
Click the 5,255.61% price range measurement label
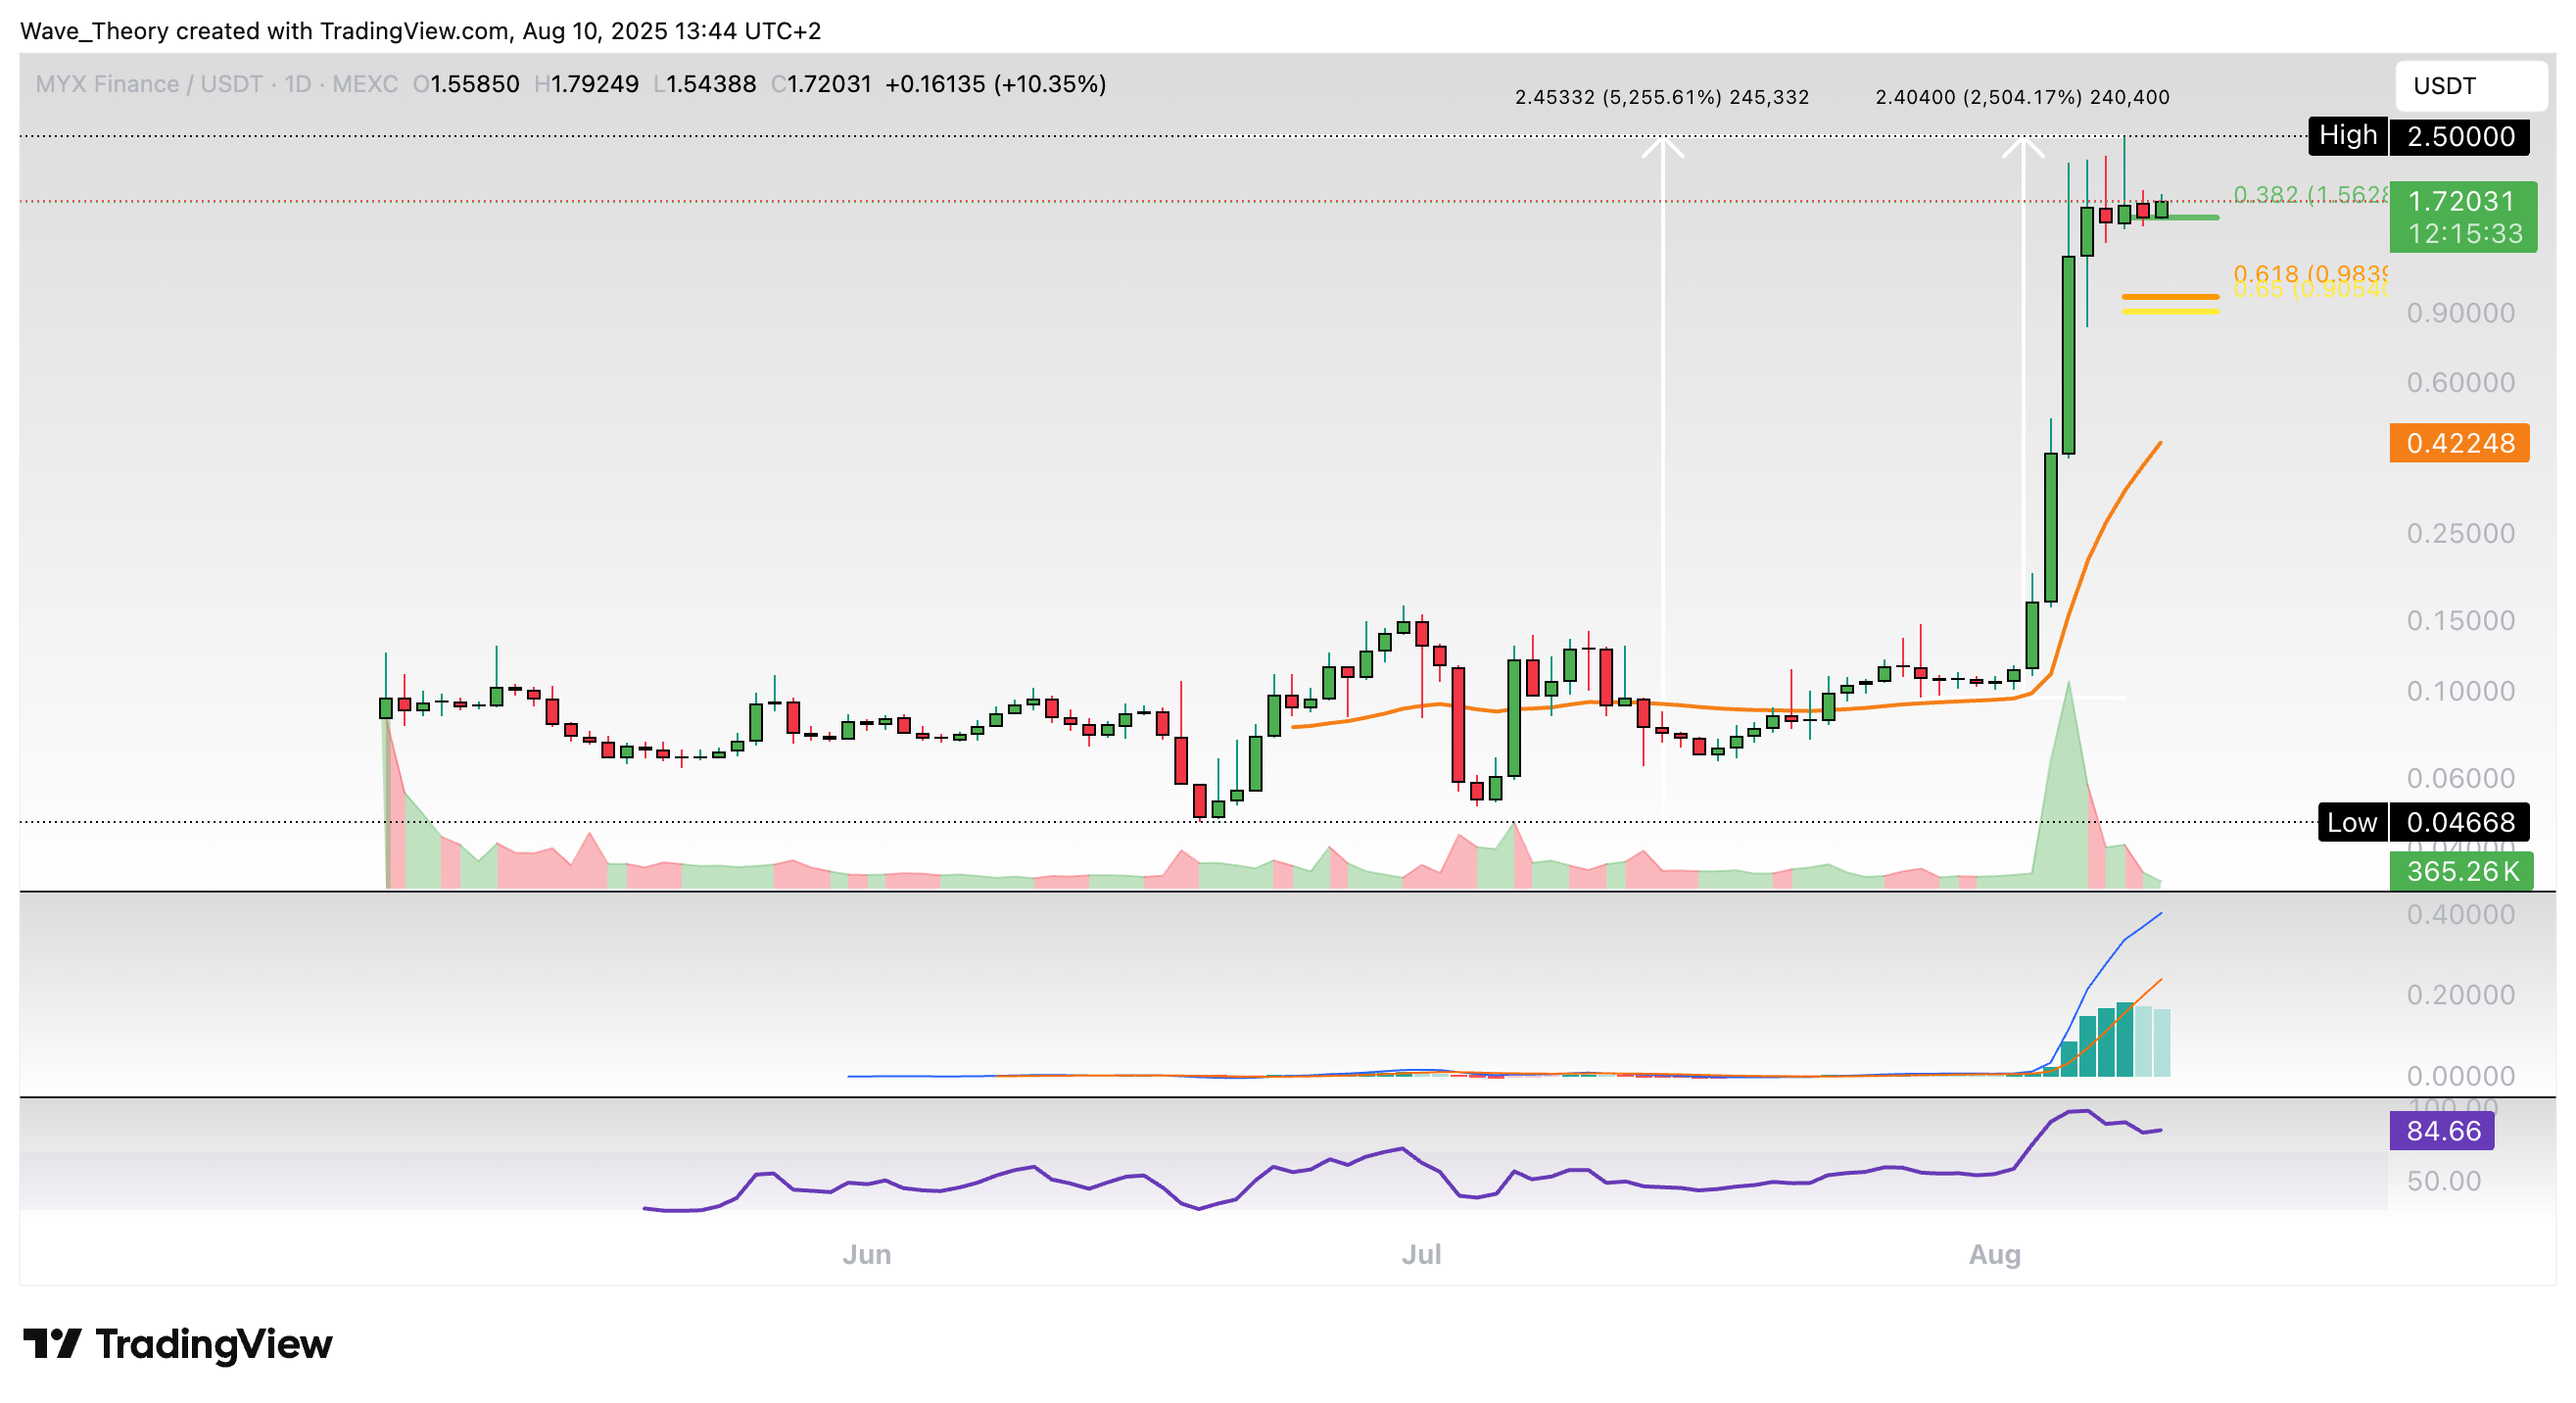[1661, 97]
